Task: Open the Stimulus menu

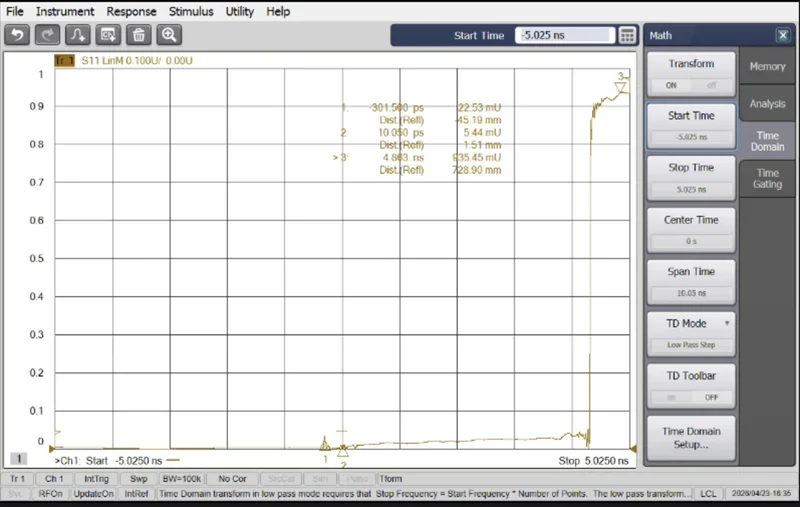Action: click(190, 11)
